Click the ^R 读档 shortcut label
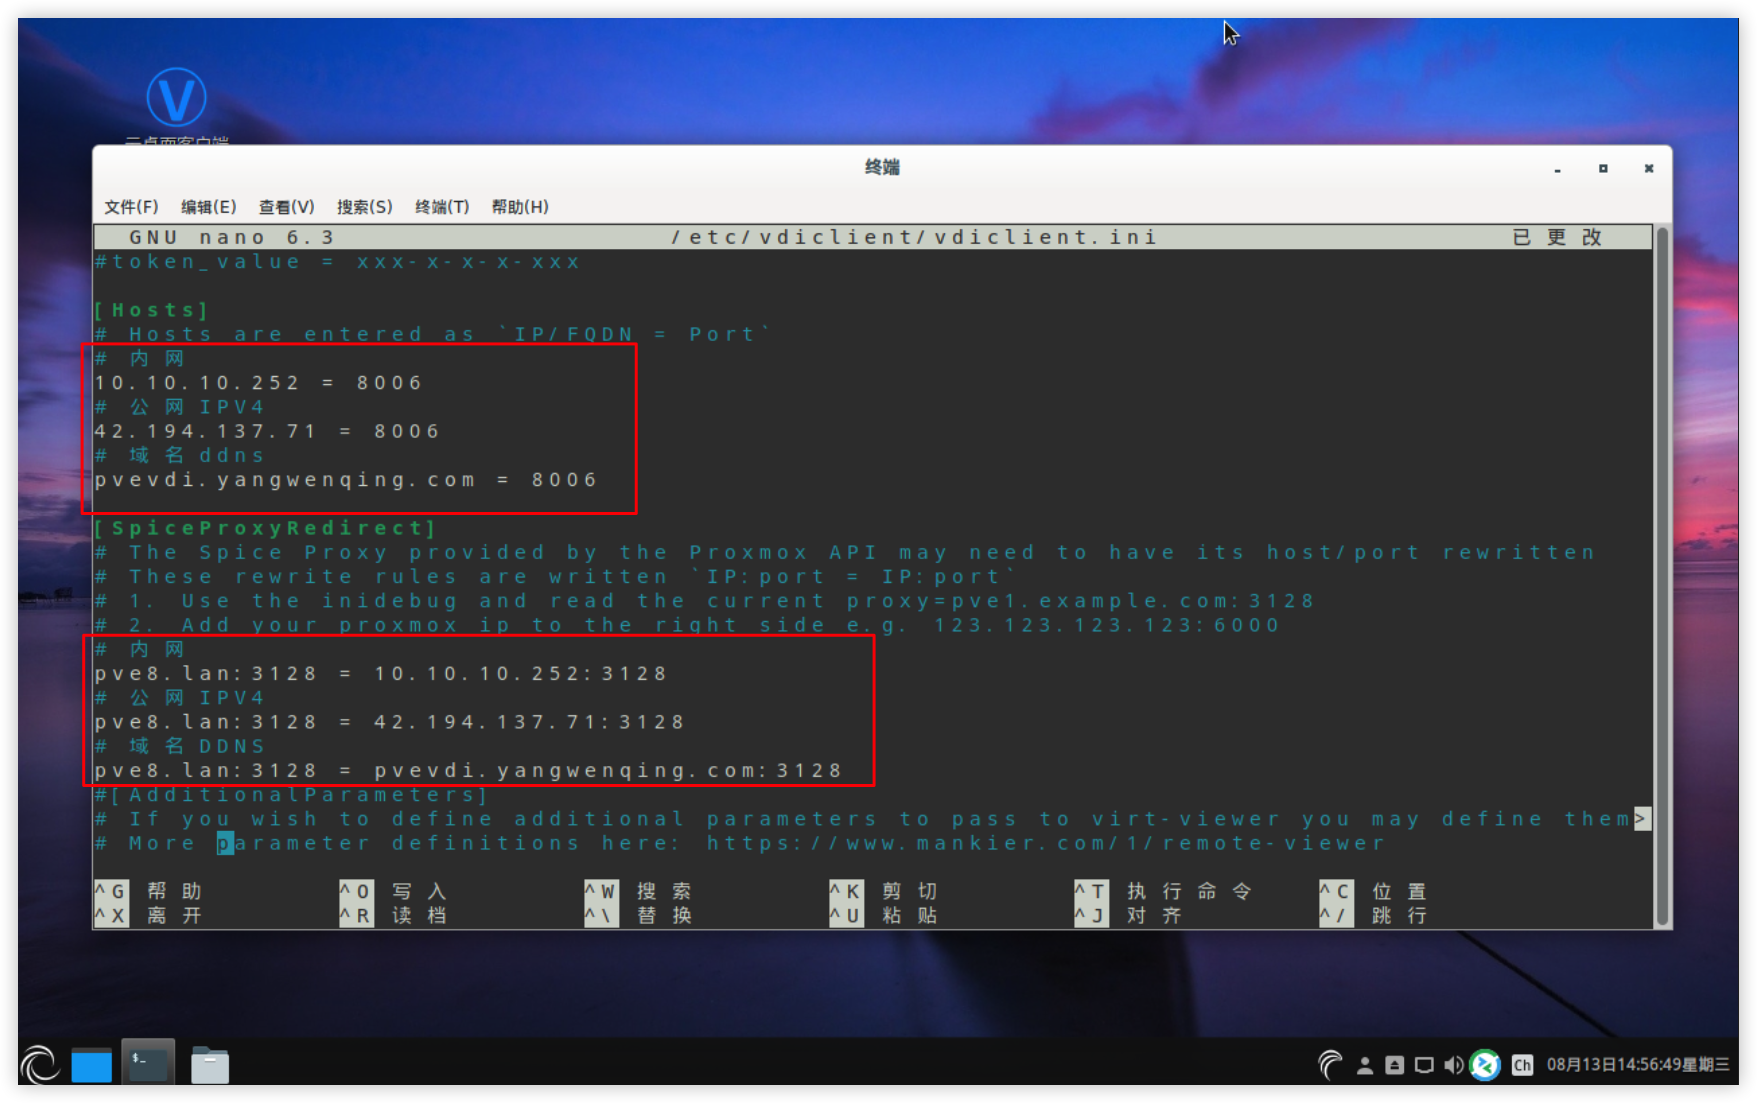This screenshot has width=1757, height=1103. coord(393,915)
